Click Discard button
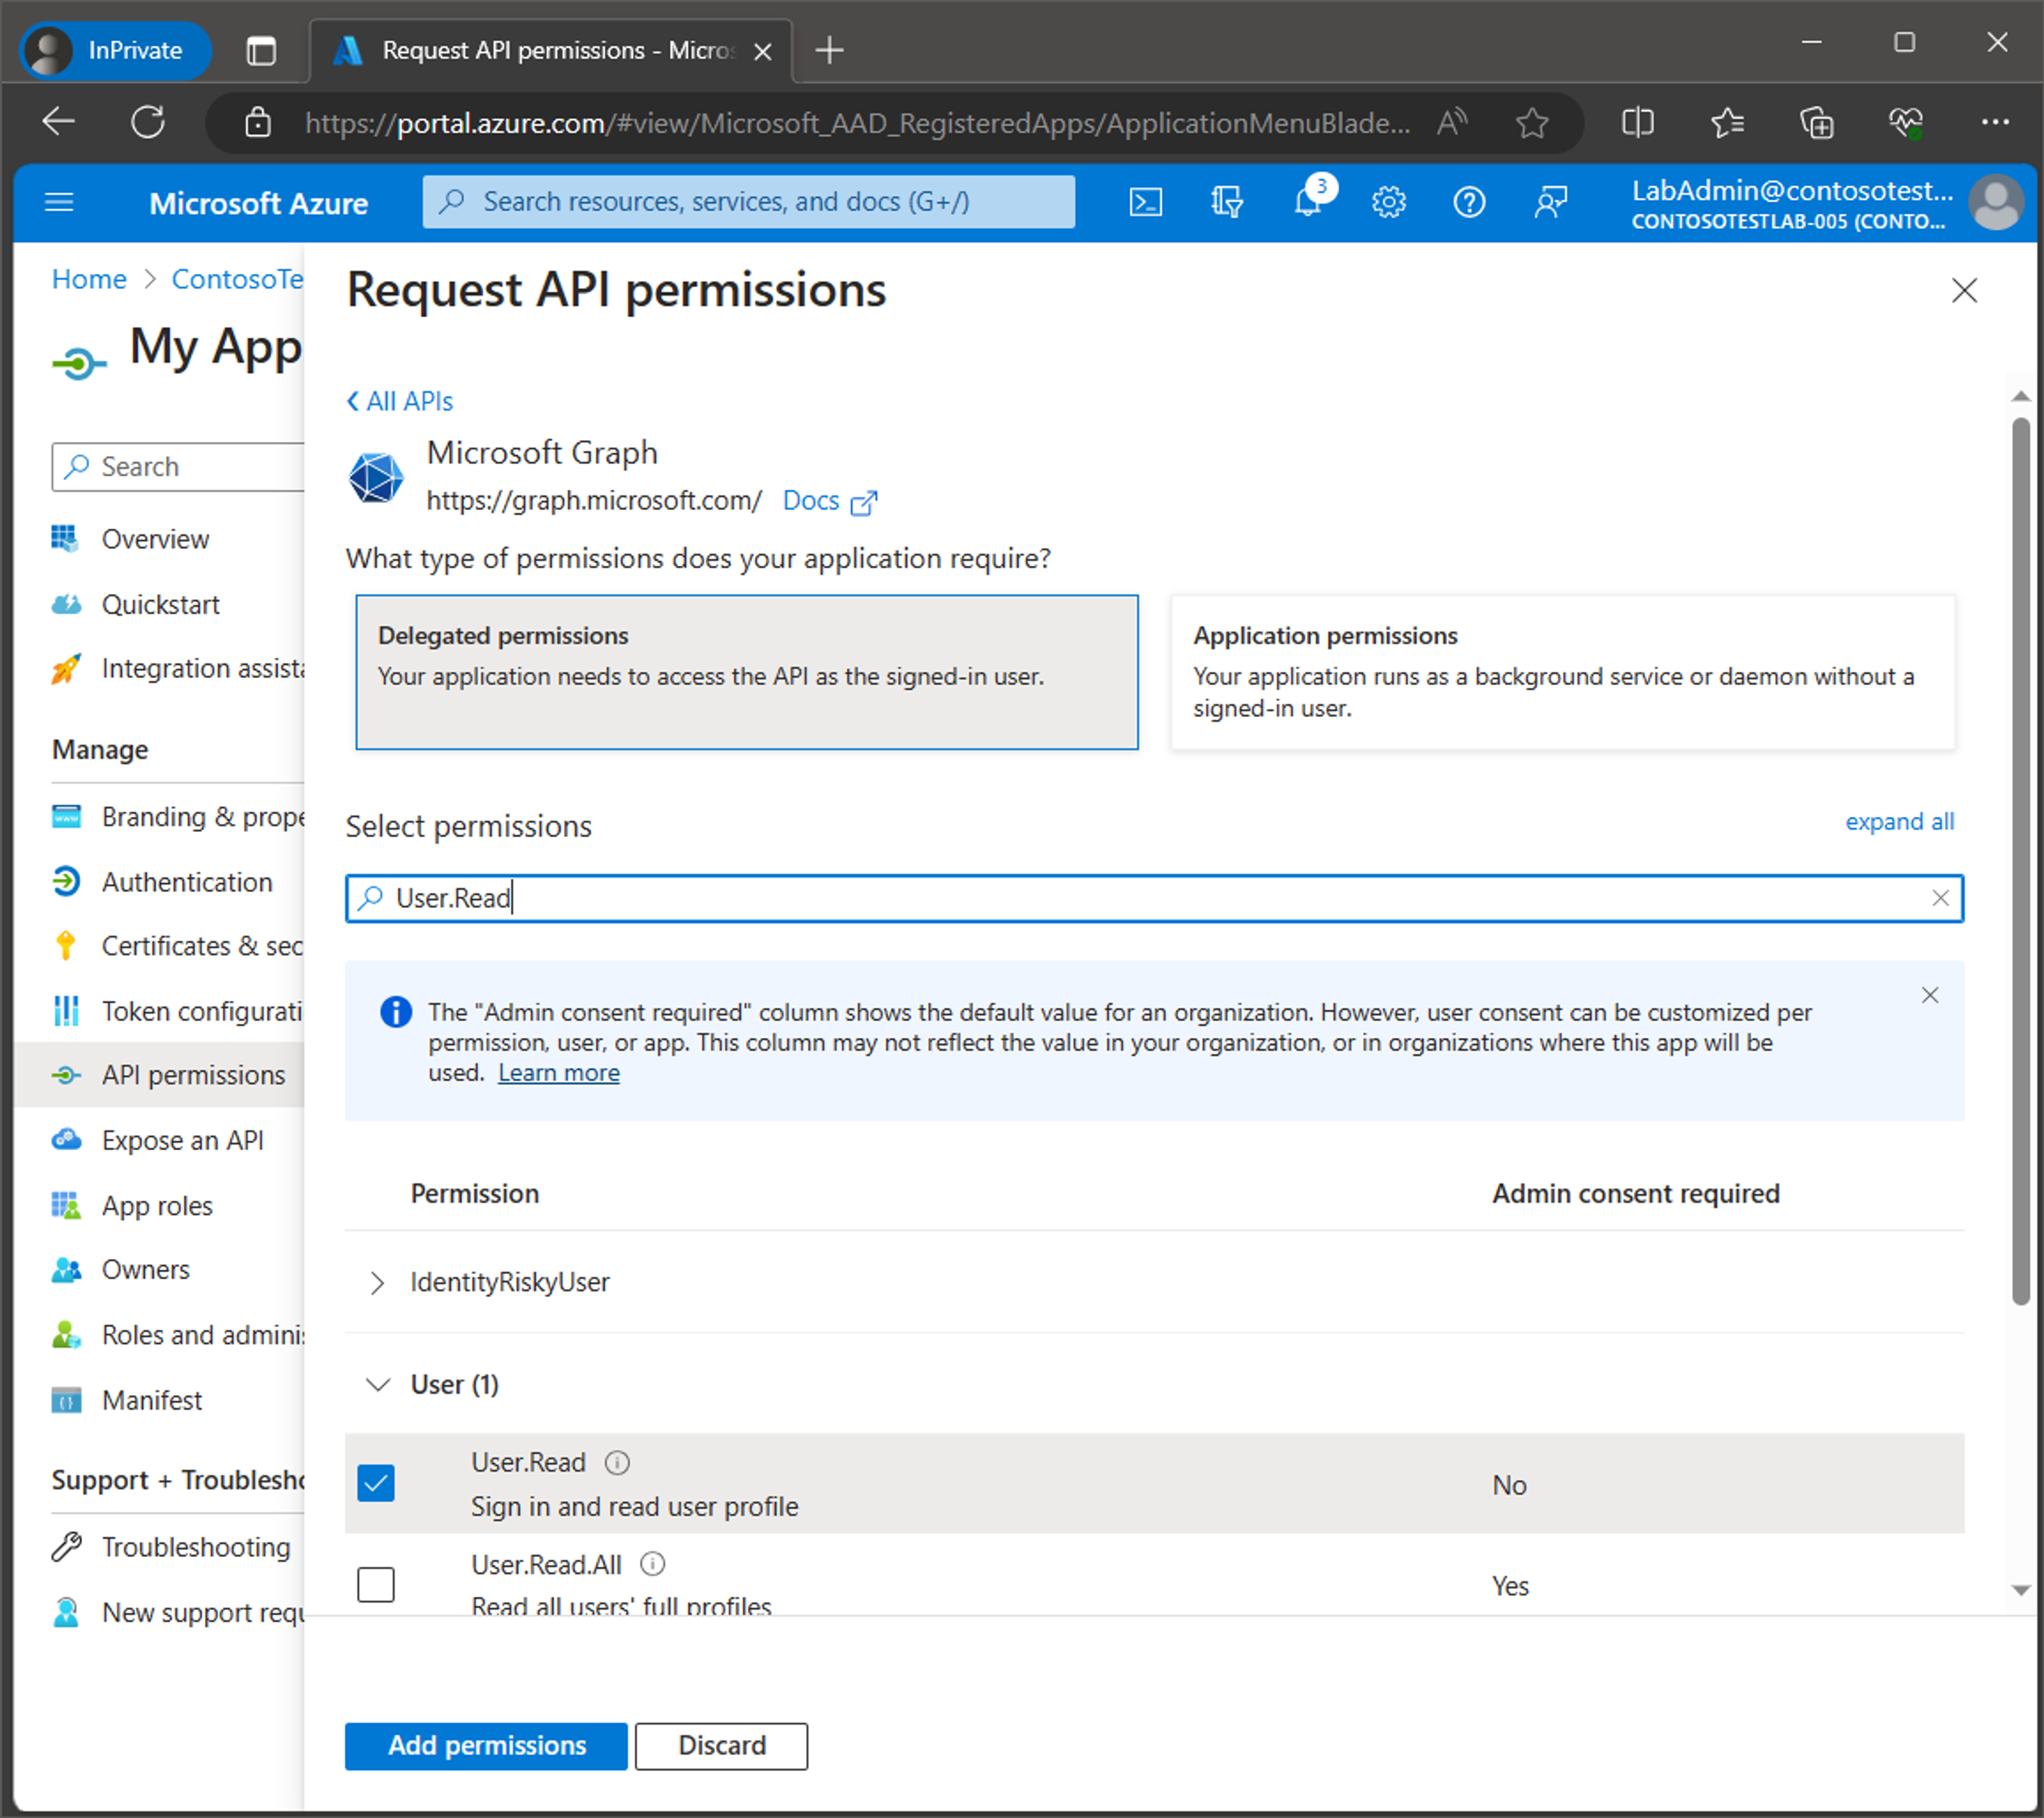 (x=721, y=1746)
